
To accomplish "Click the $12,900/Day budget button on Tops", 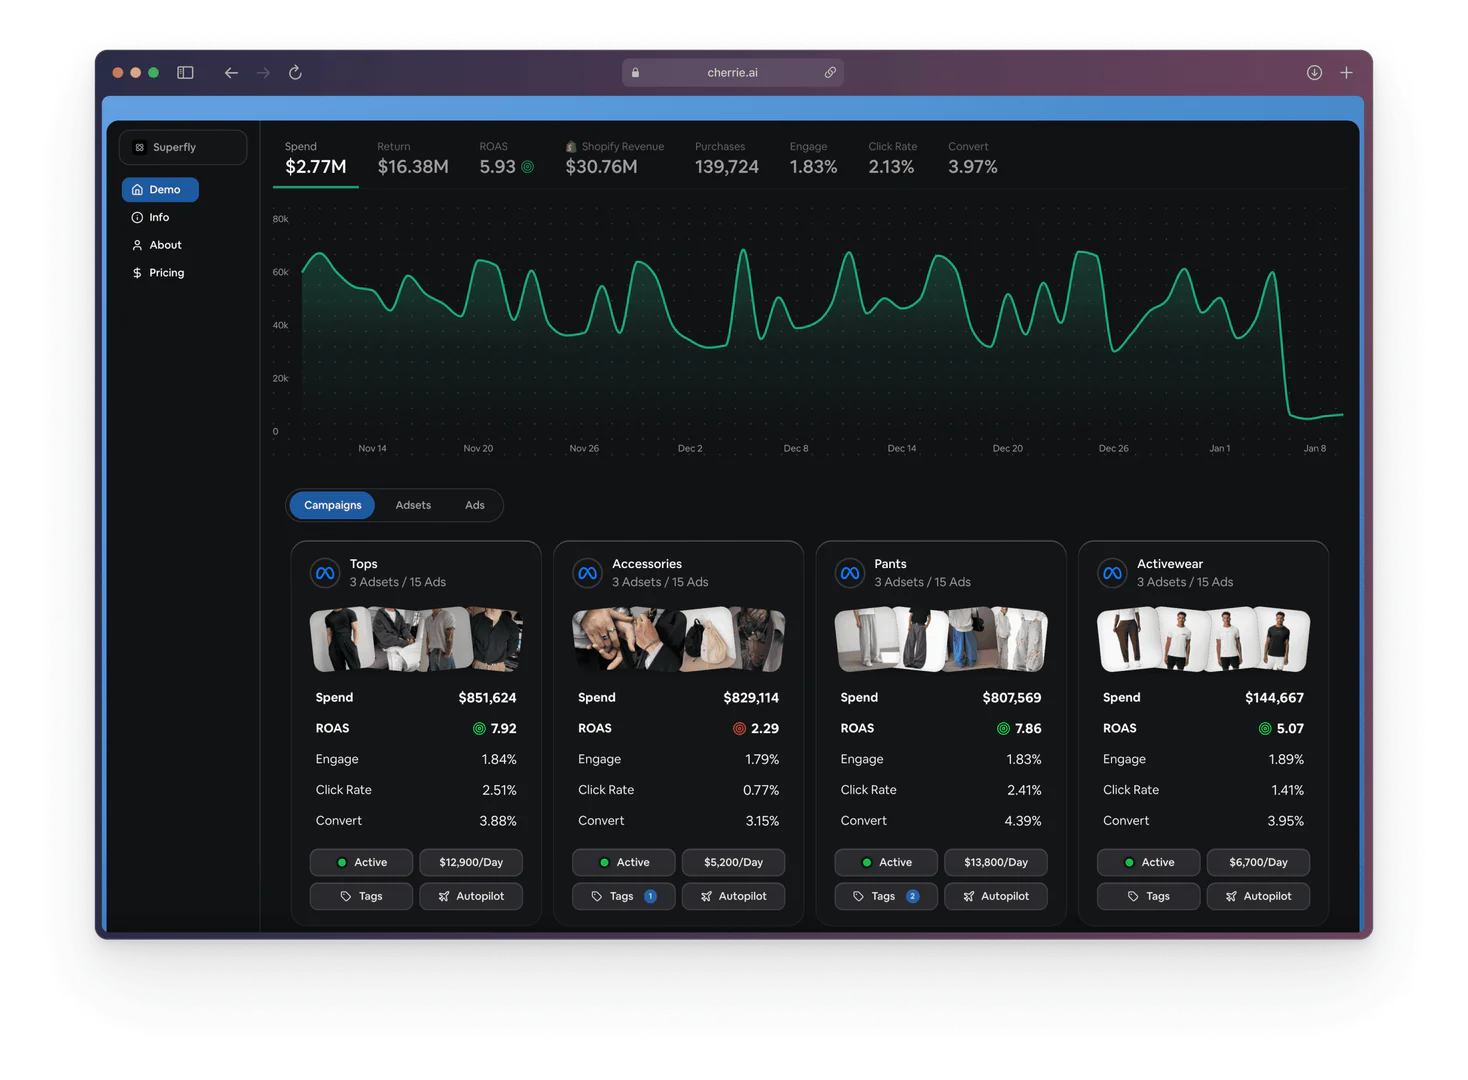I will pyautogui.click(x=471, y=862).
